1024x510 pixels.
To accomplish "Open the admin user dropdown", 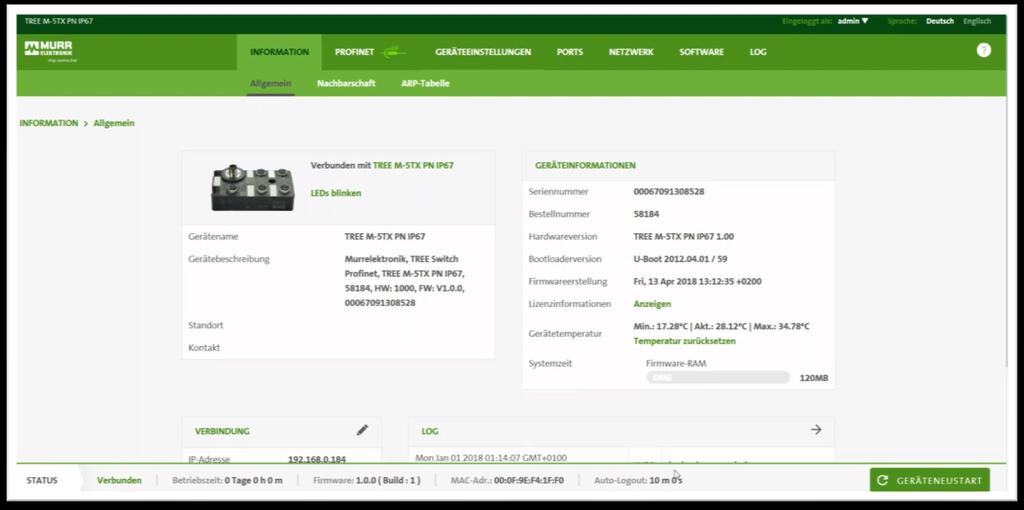I will (853, 21).
